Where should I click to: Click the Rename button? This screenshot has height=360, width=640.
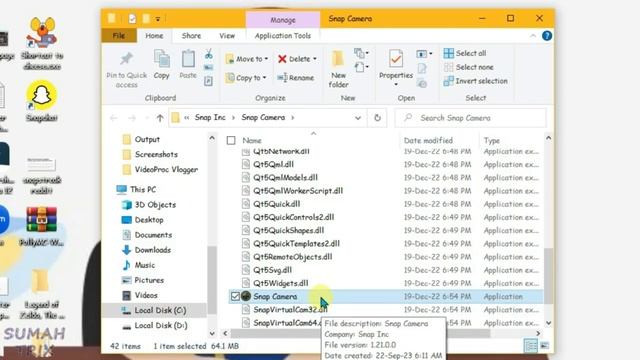pyautogui.click(x=296, y=78)
